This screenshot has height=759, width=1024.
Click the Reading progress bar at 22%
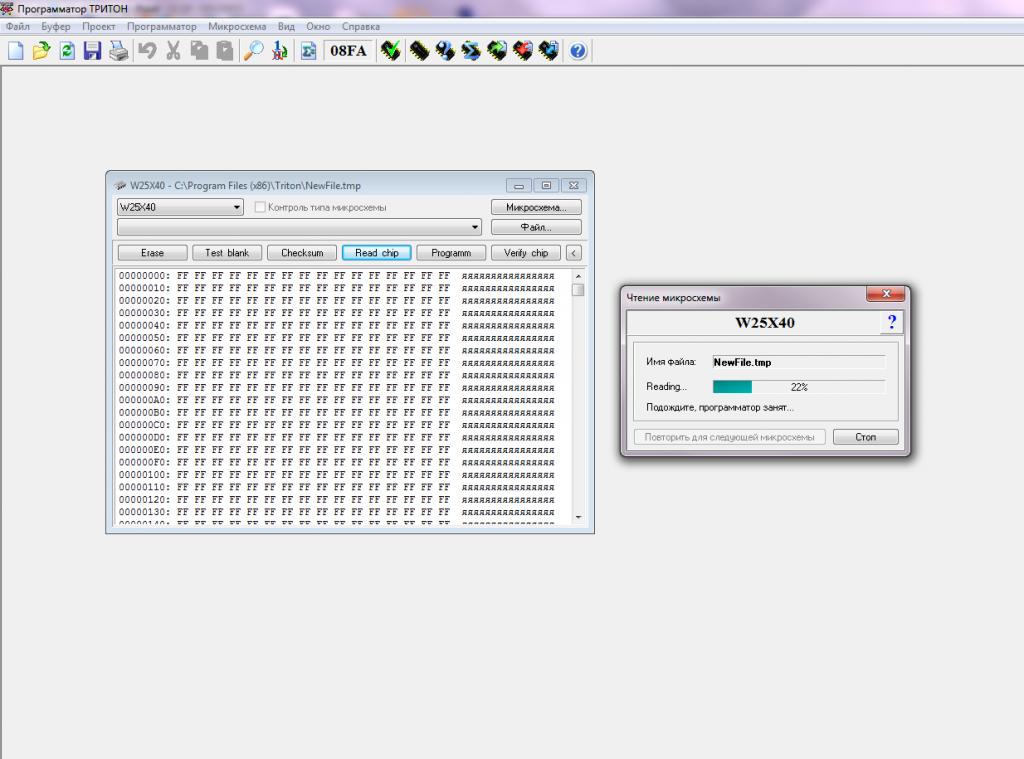pyautogui.click(x=798, y=387)
